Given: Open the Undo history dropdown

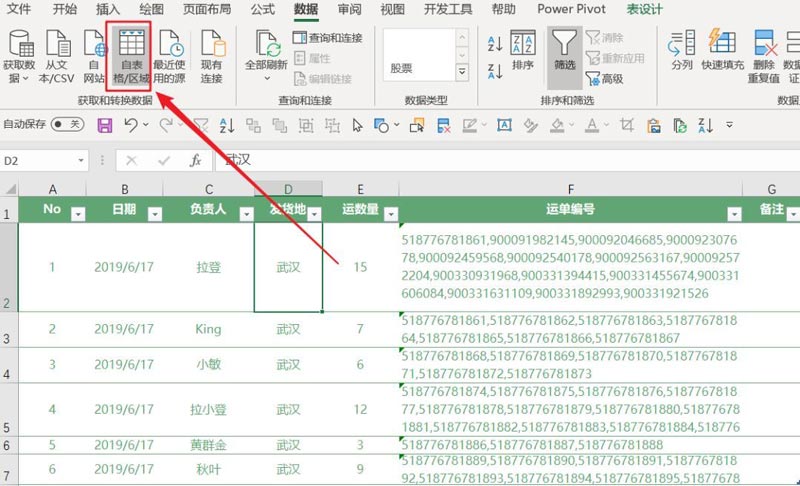Looking at the screenshot, I should tap(146, 124).
